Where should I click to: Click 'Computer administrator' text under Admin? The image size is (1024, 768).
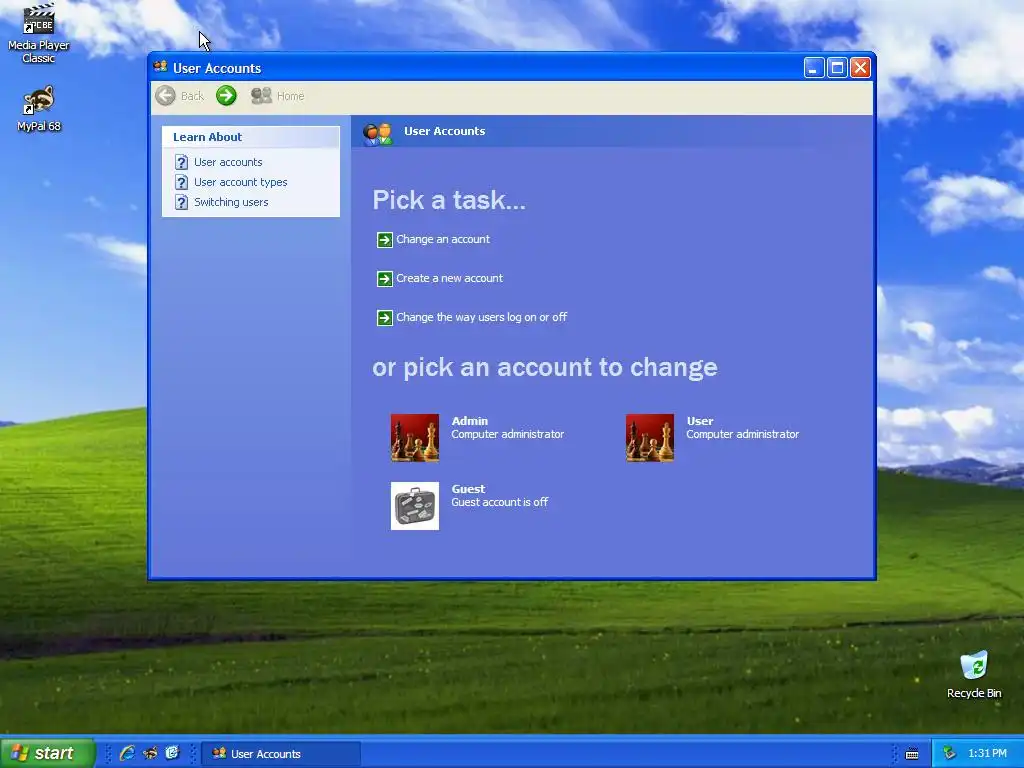(507, 434)
